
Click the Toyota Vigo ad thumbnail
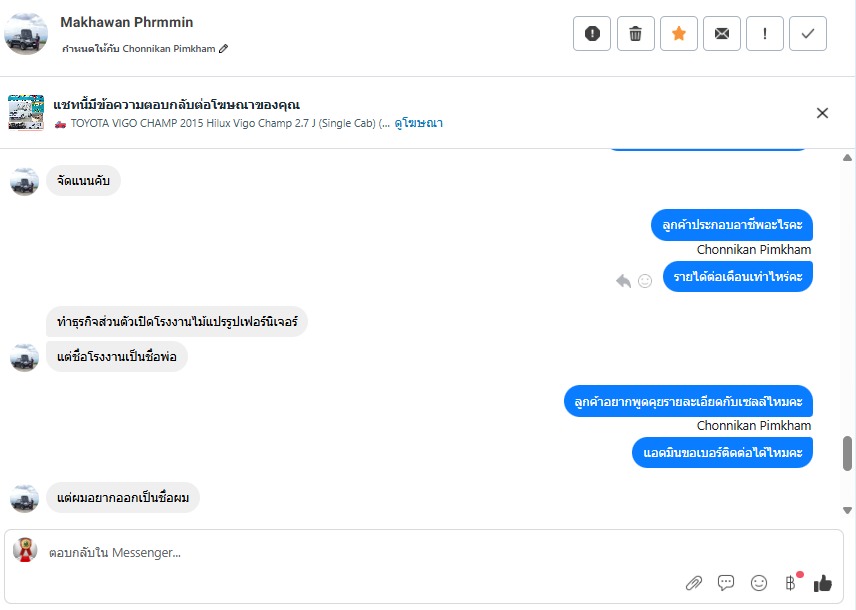26,112
